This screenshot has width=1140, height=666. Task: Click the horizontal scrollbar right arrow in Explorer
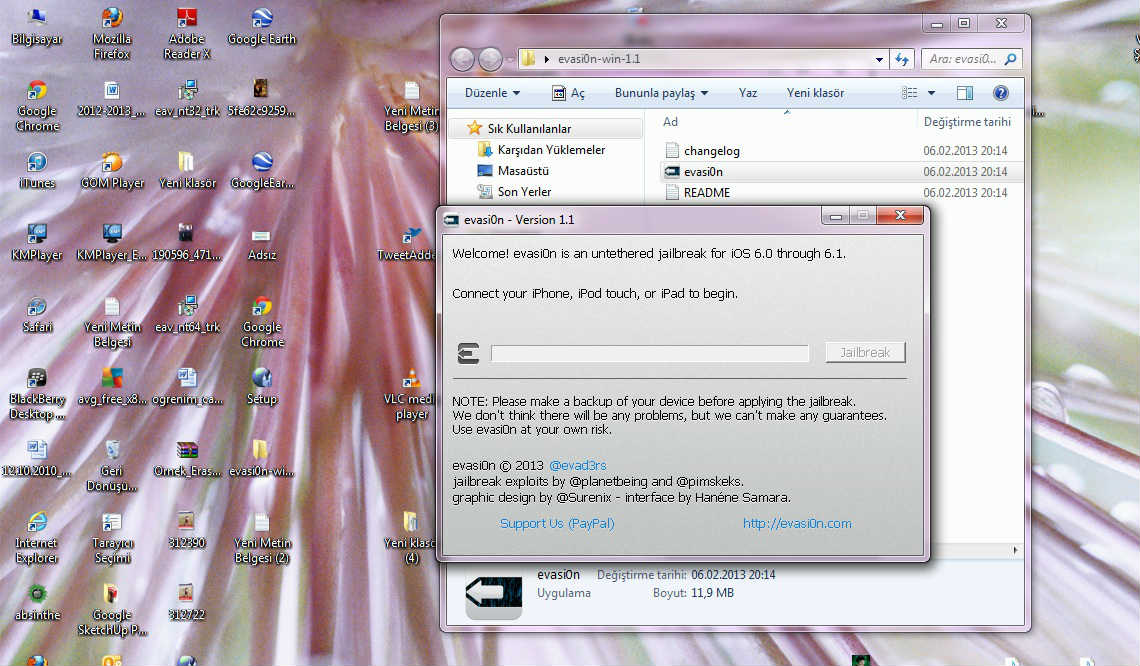pos(1015,550)
